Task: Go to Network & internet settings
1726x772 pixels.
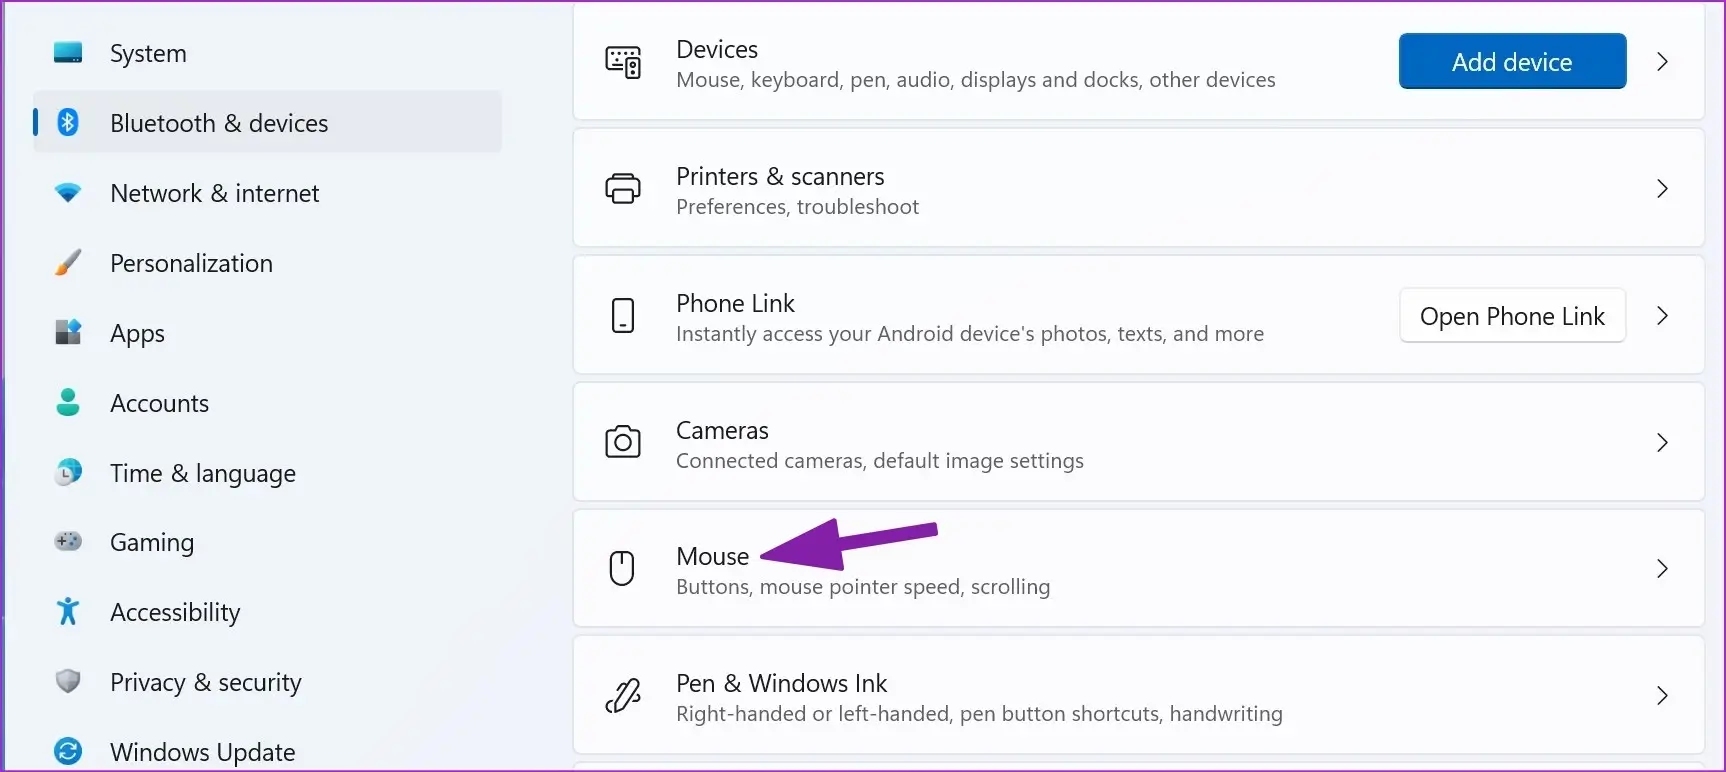Action: 267,192
